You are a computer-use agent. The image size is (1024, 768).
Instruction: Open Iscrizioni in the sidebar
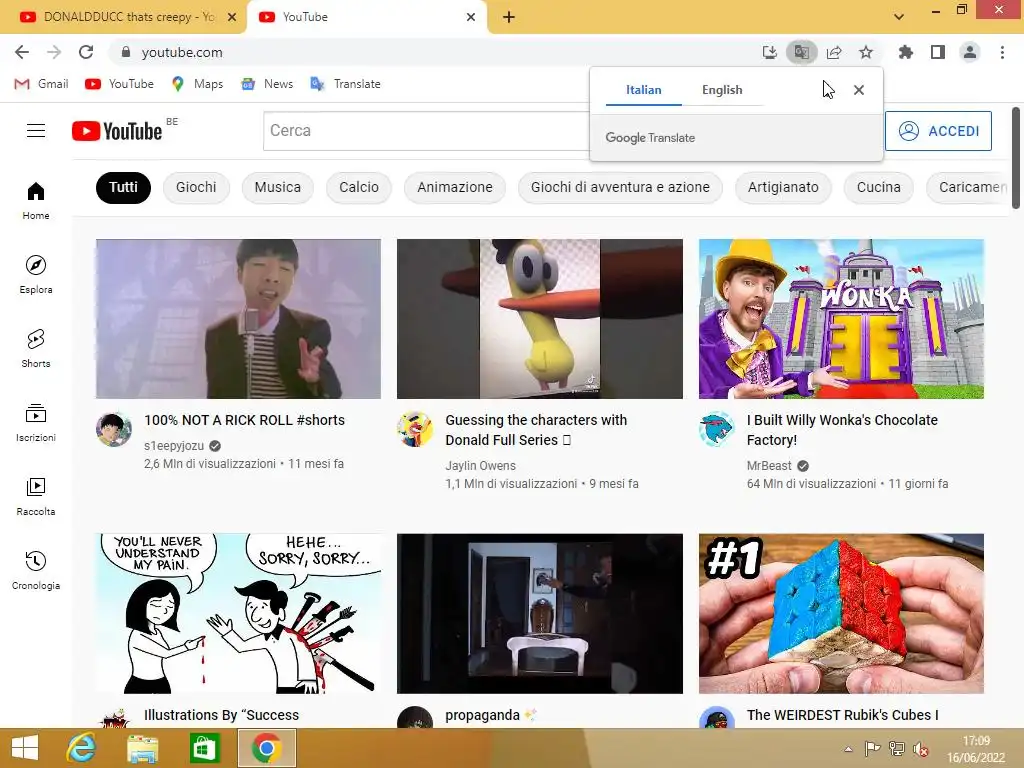pos(36,423)
